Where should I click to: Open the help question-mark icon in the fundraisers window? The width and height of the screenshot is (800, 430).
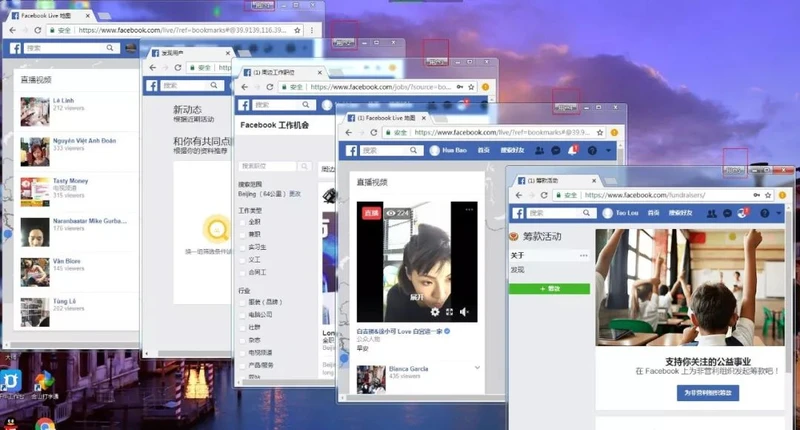pyautogui.click(x=764, y=213)
